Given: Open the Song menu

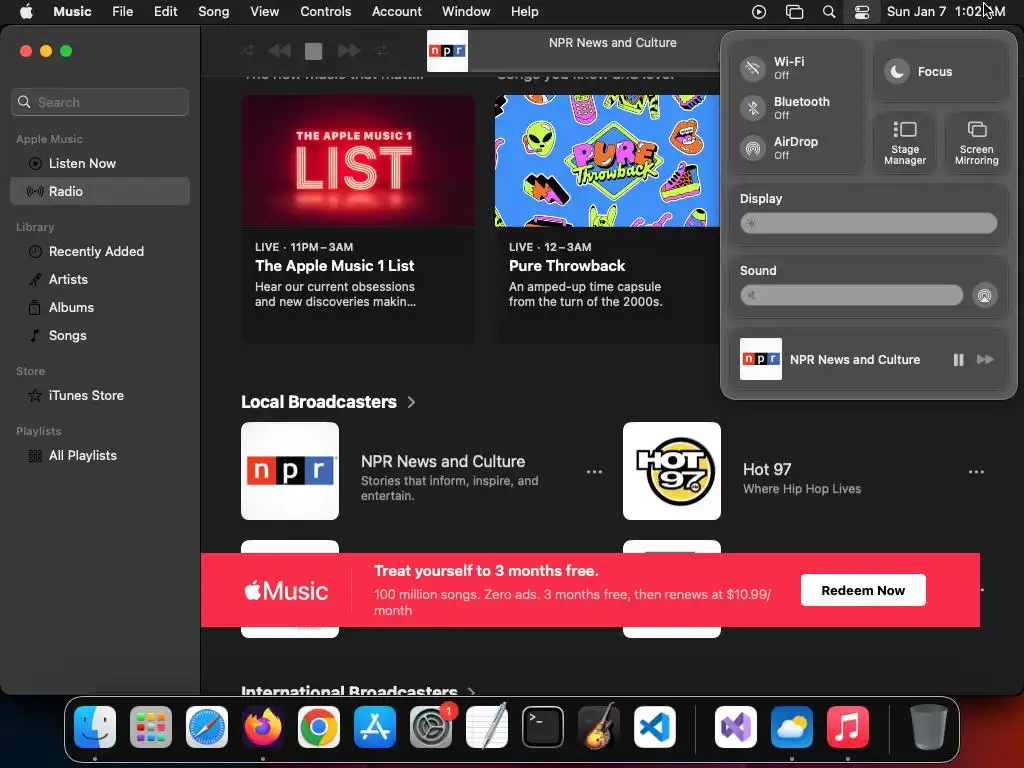Looking at the screenshot, I should click(x=214, y=12).
